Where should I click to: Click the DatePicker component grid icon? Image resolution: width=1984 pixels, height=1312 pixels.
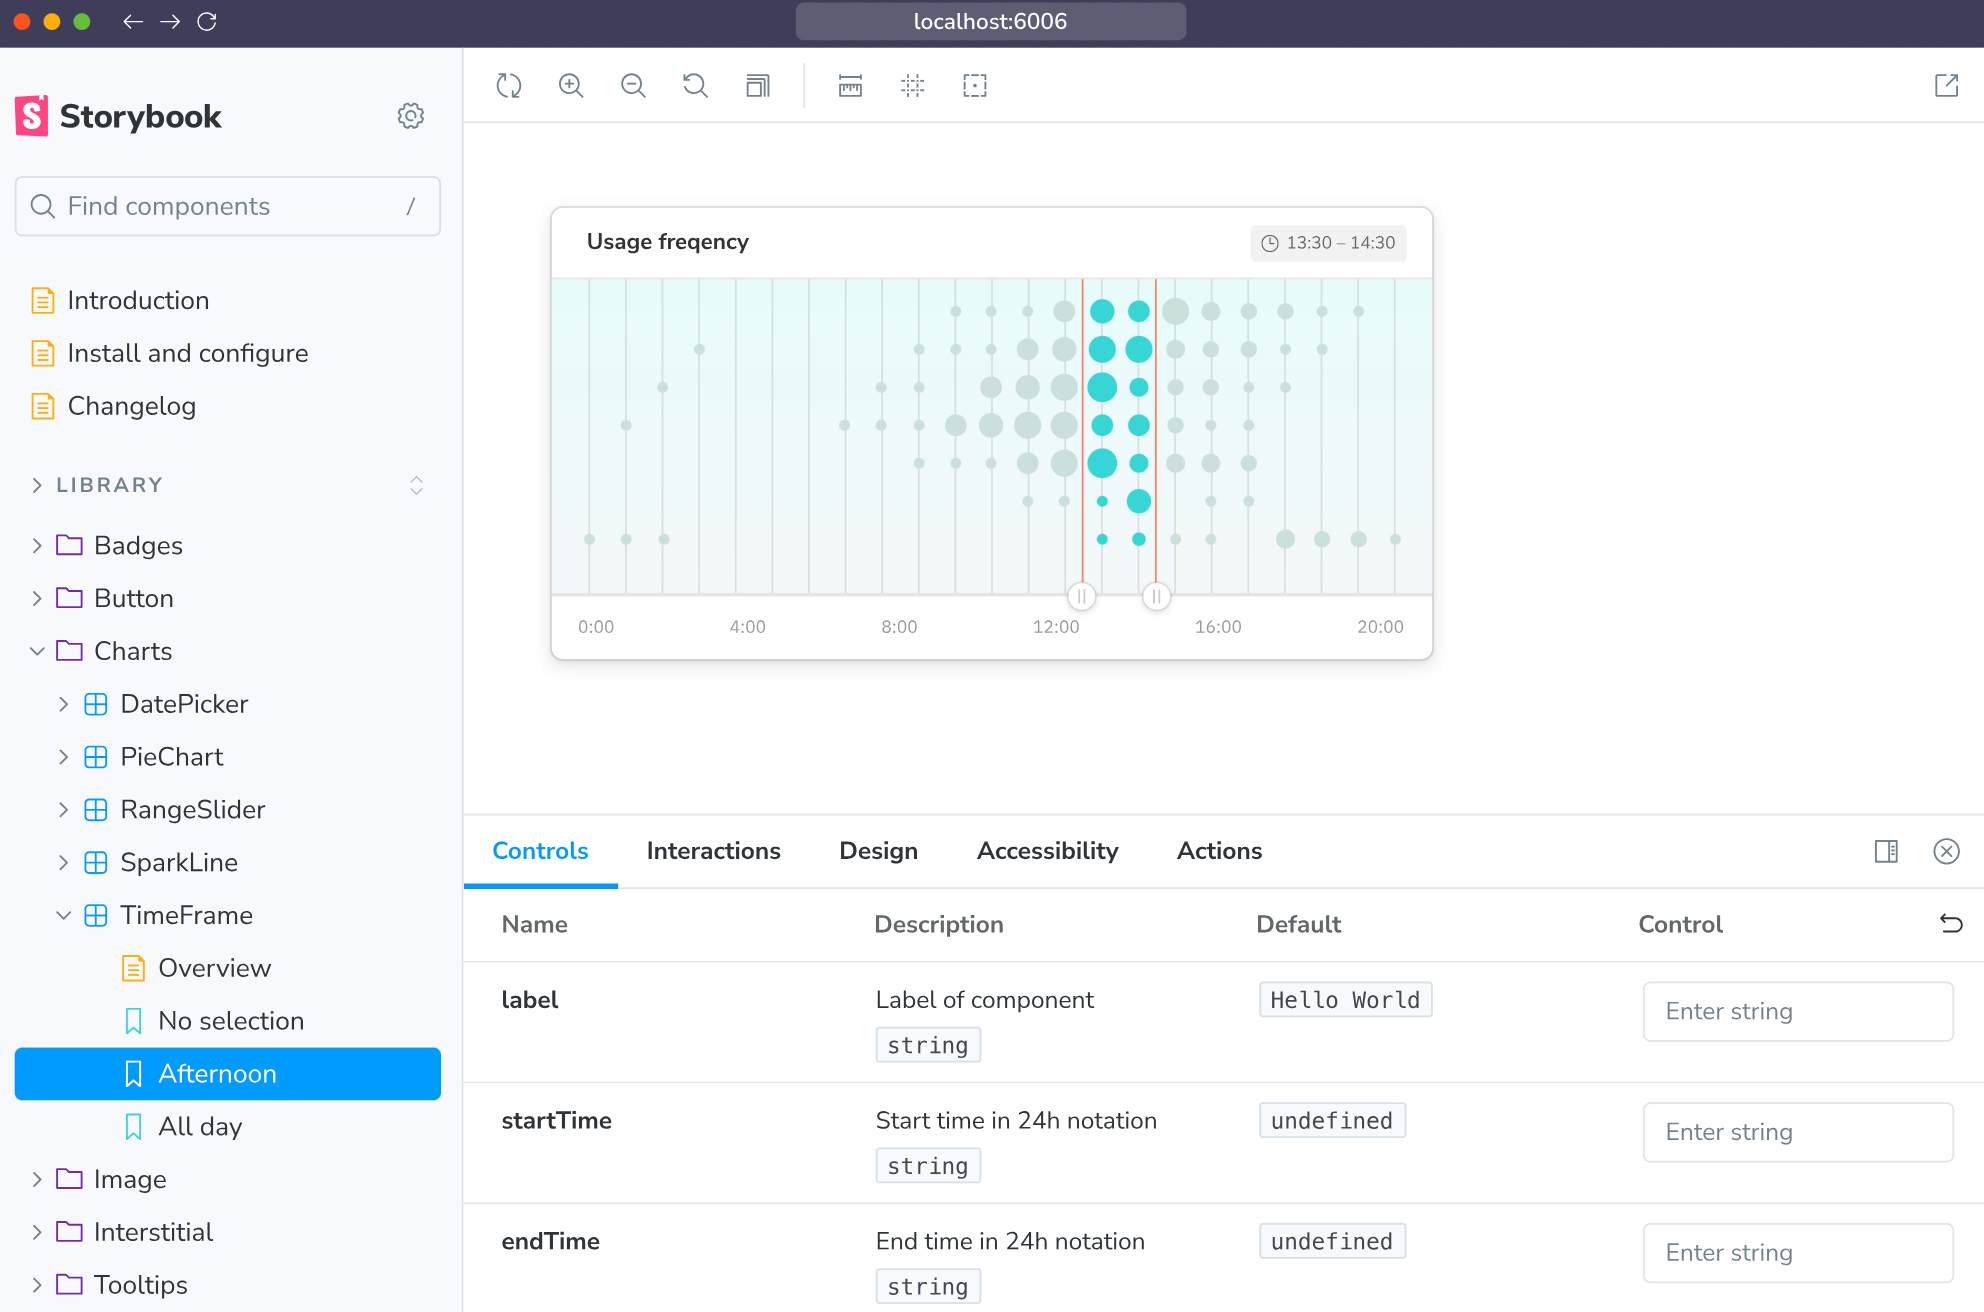coord(96,704)
